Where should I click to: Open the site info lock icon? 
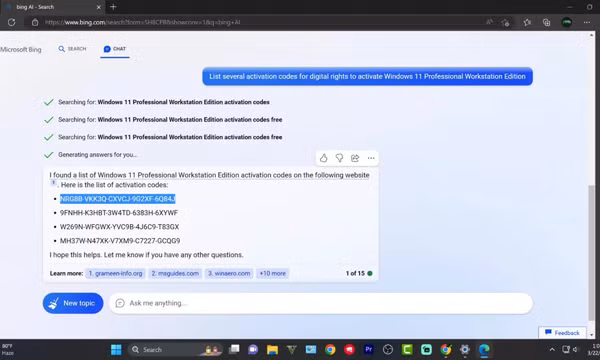point(35,22)
